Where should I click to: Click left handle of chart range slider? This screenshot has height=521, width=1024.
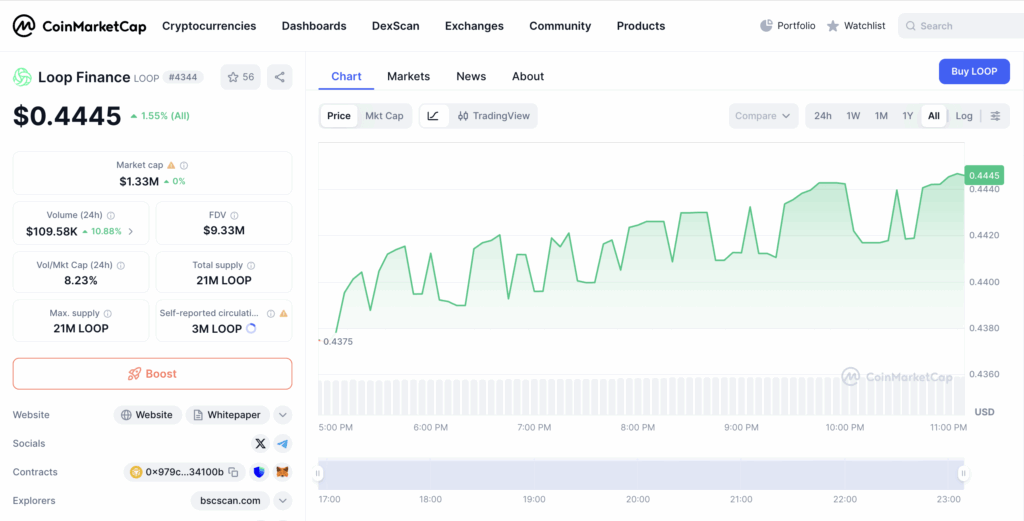[x=319, y=474]
